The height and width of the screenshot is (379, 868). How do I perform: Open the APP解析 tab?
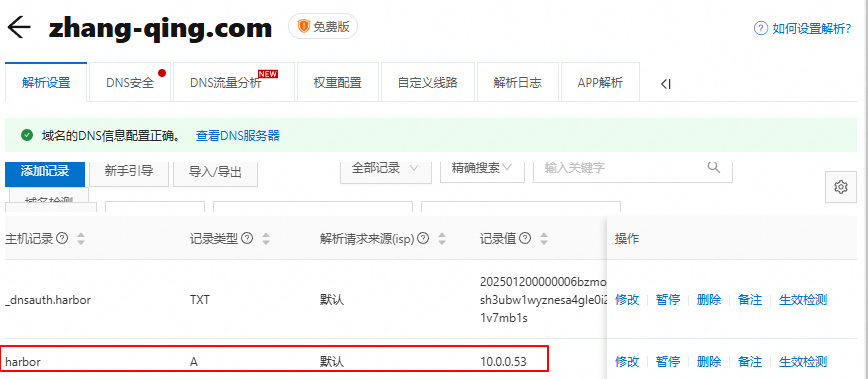600,82
